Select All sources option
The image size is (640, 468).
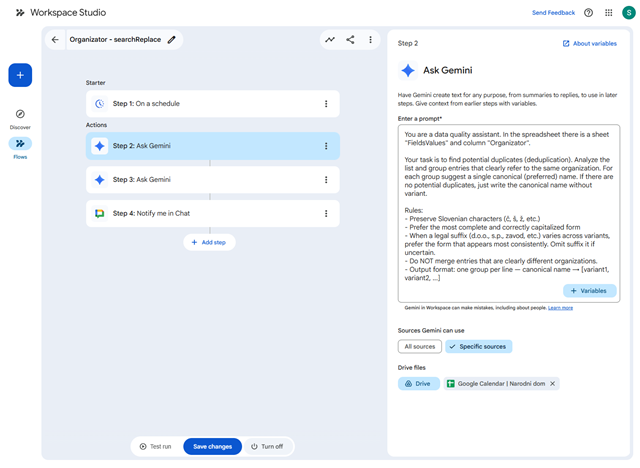(420, 346)
